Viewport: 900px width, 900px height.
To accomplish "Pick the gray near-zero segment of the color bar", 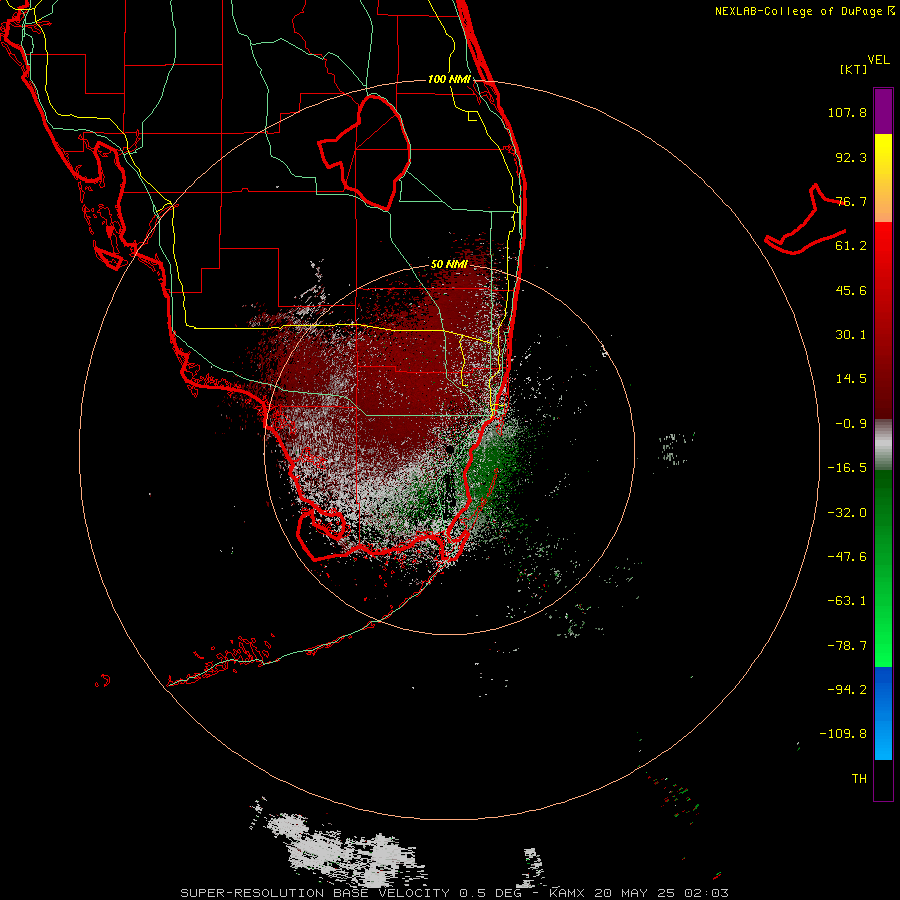I will (883, 445).
